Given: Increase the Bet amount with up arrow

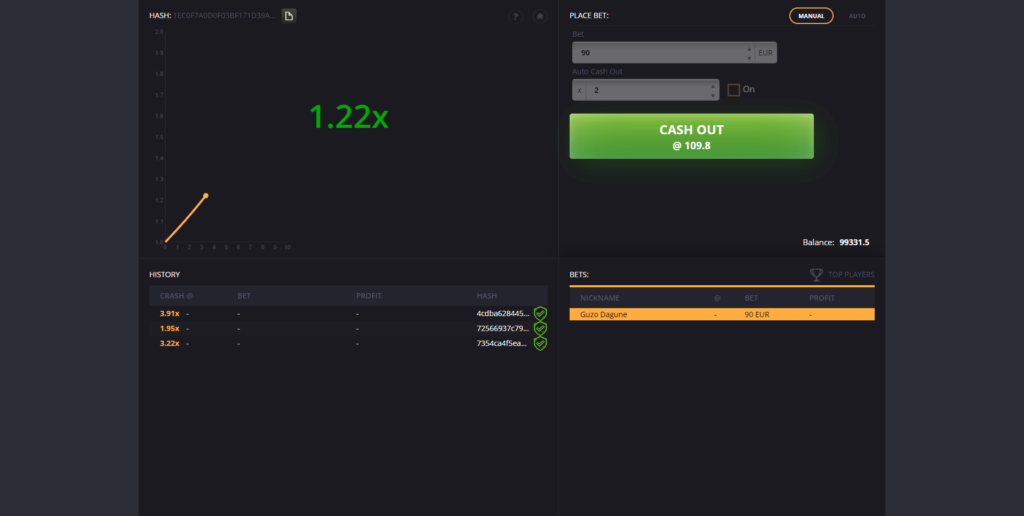Looking at the screenshot, I should [x=749, y=48].
